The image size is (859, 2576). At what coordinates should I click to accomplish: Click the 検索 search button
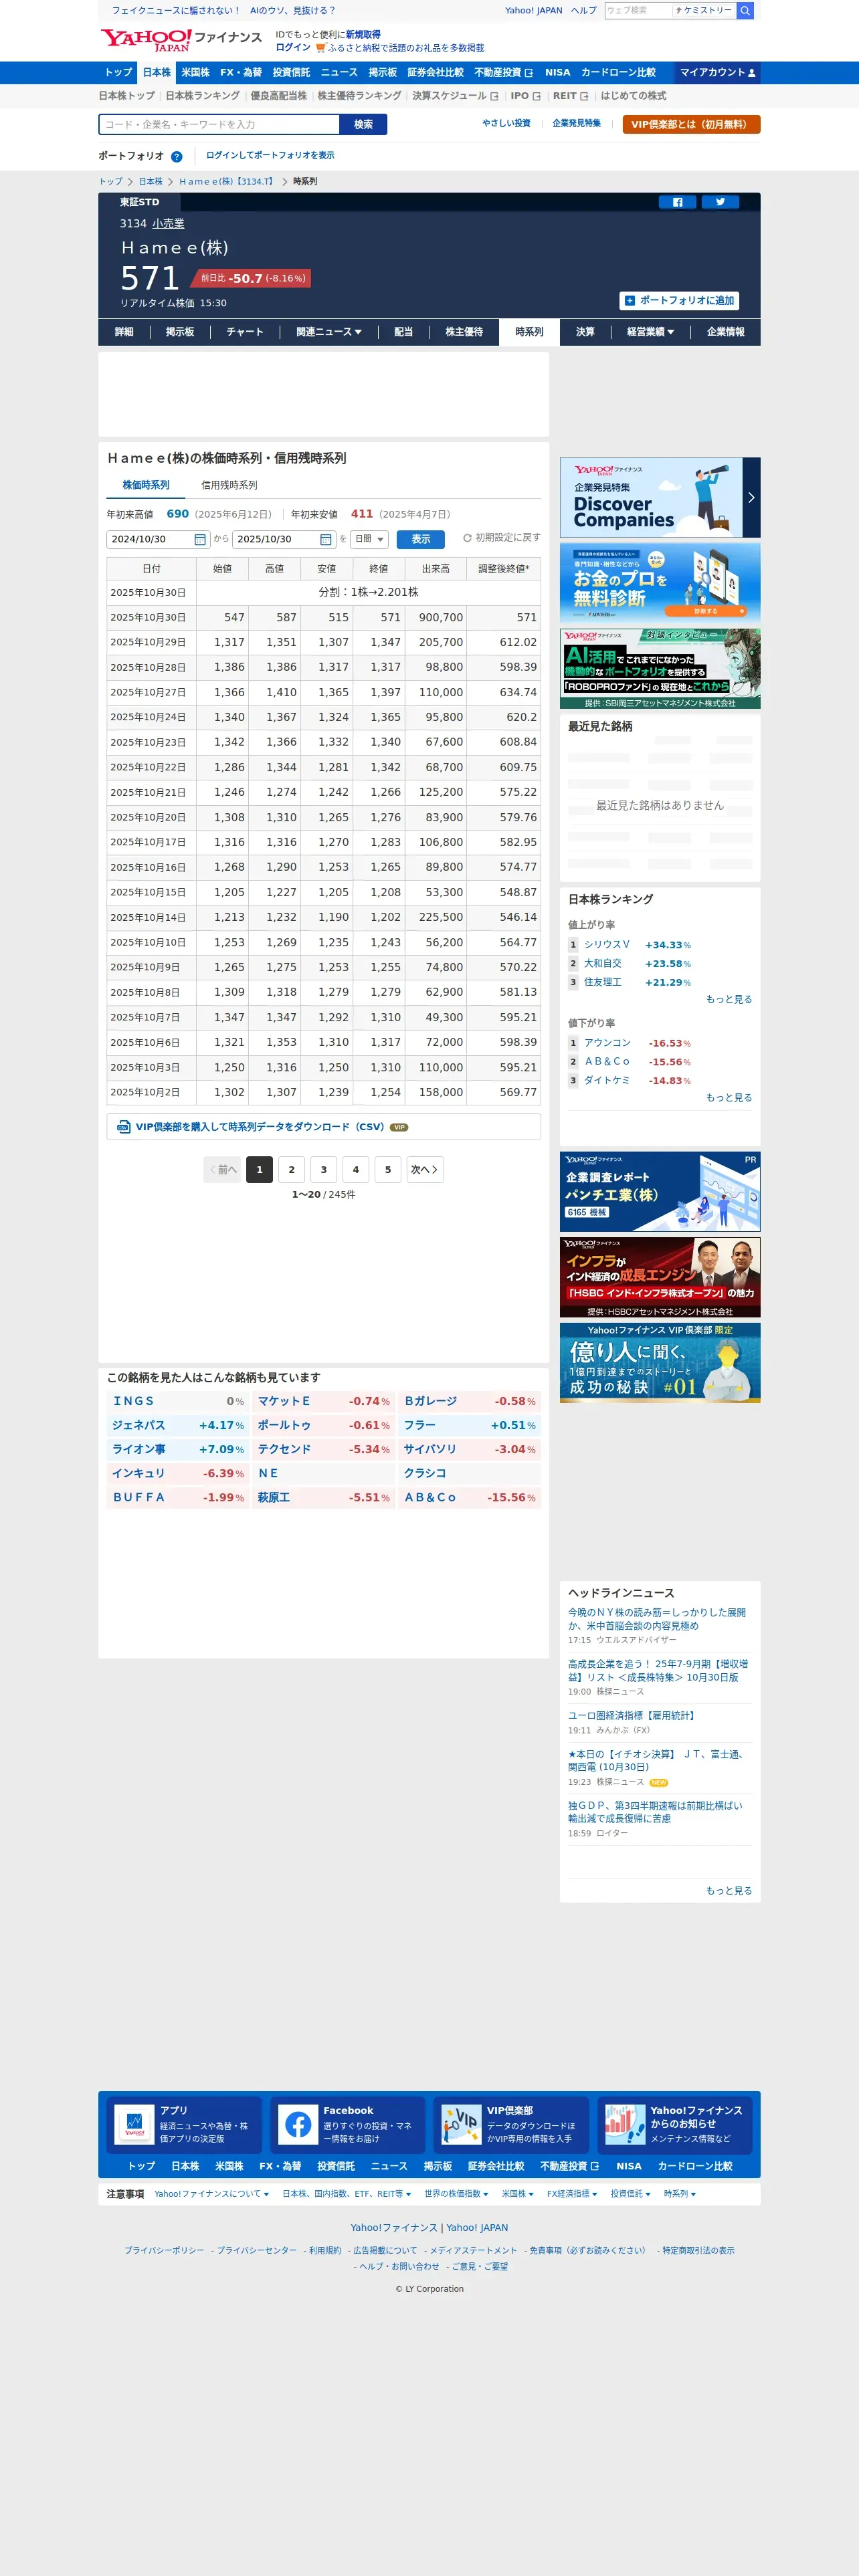tap(363, 124)
